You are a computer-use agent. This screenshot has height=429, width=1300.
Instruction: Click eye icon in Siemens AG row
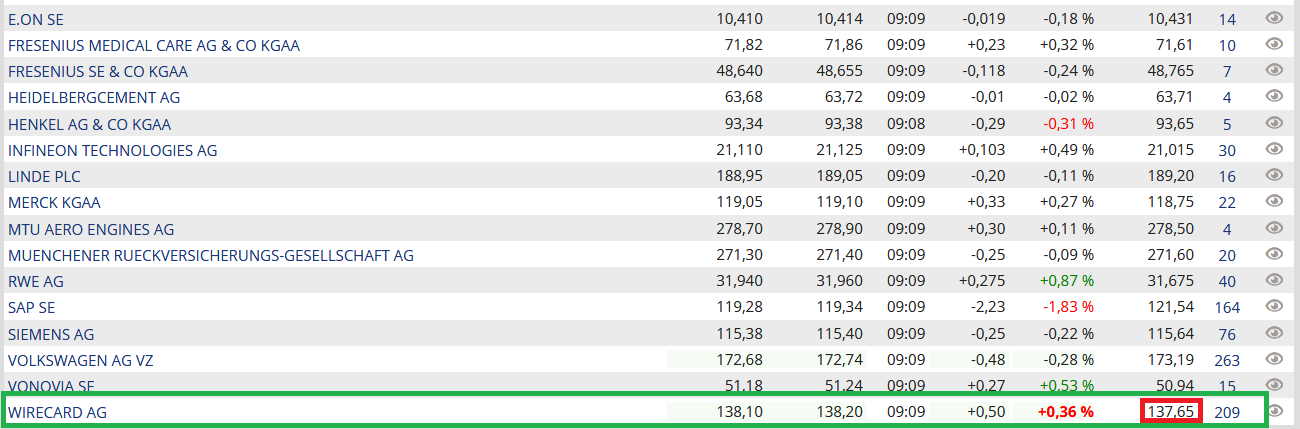pyautogui.click(x=1273, y=333)
